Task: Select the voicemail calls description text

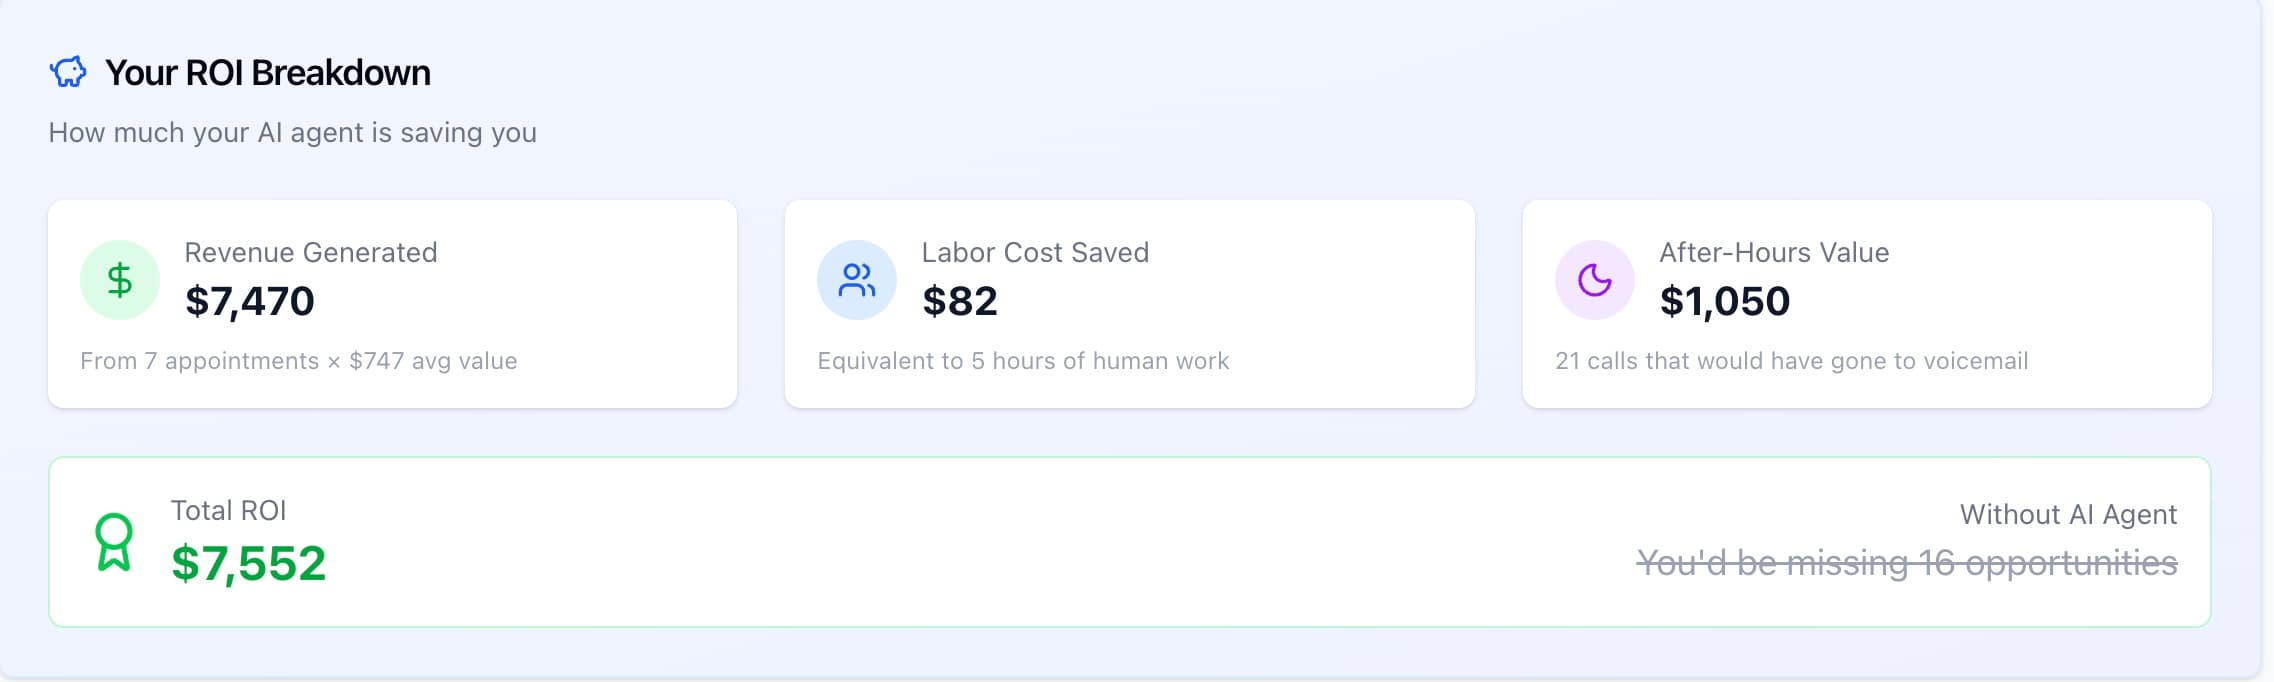Action: 1791,361
